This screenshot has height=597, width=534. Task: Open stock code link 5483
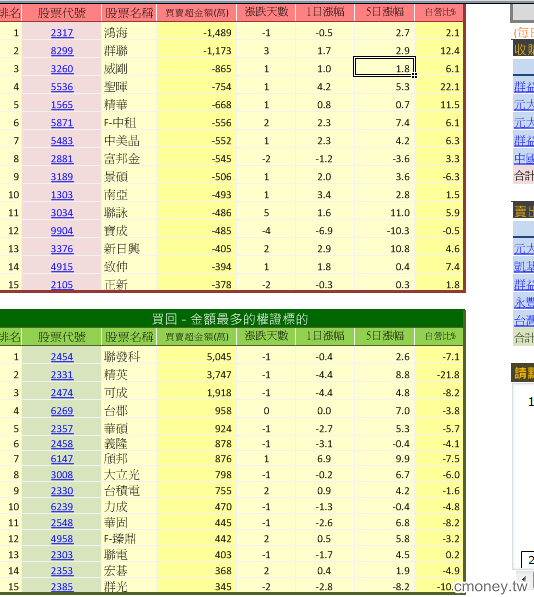(x=62, y=141)
